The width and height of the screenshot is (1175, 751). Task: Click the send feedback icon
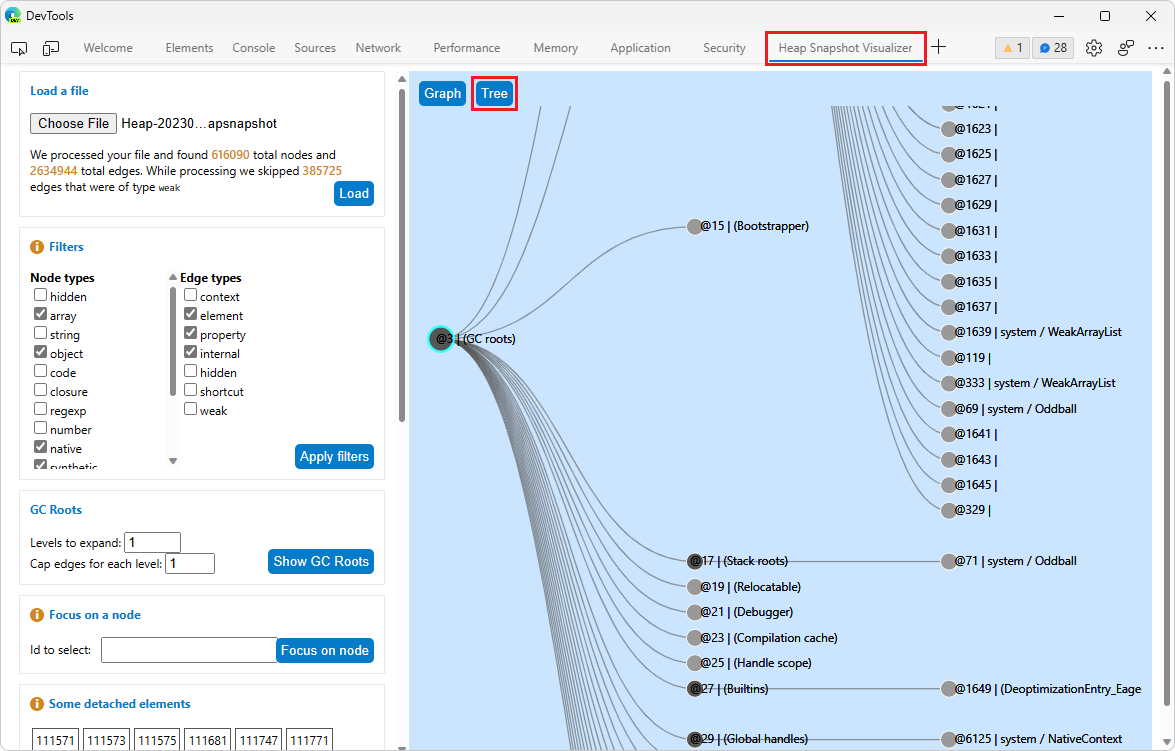pos(1125,47)
